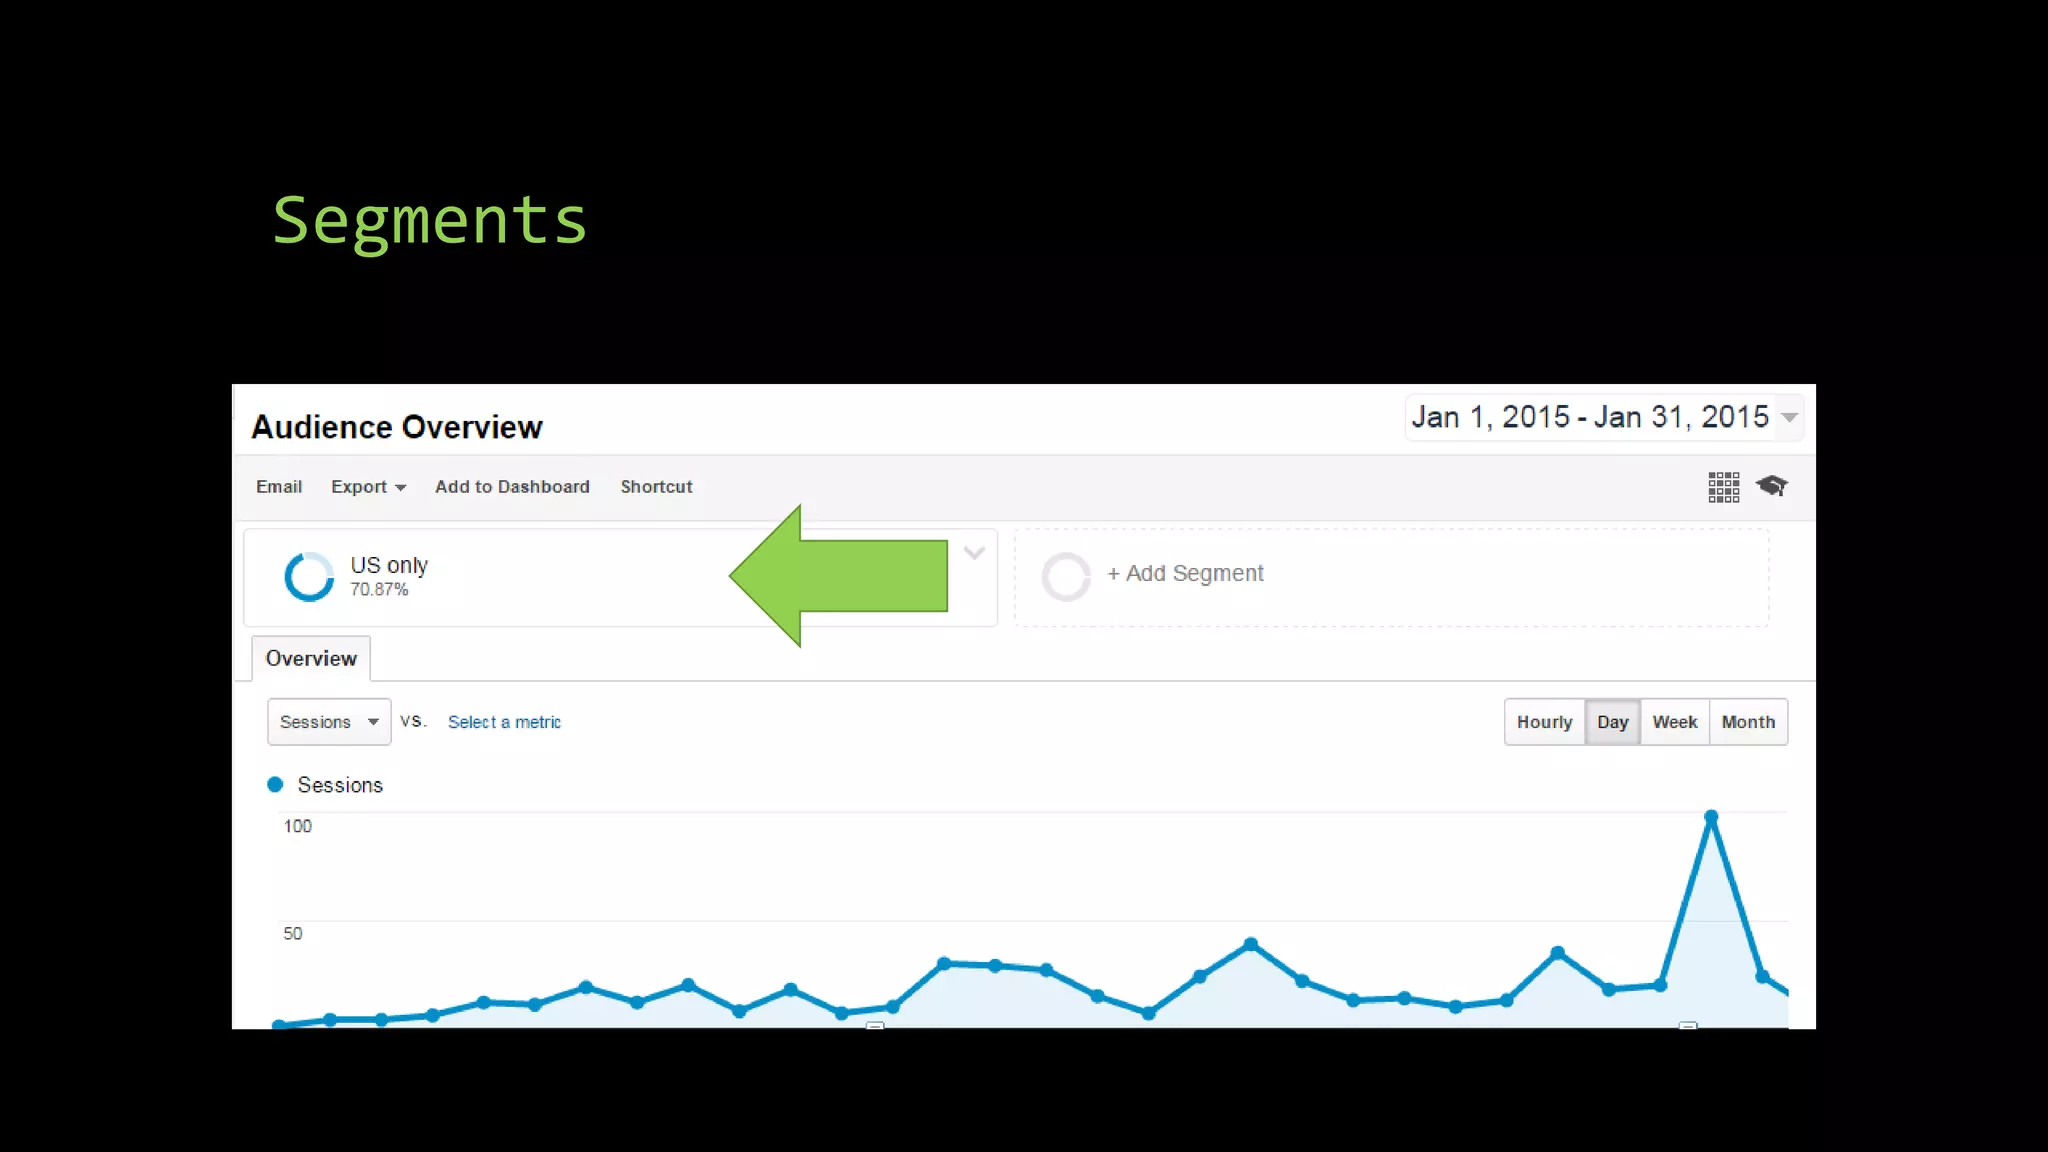Image resolution: width=2048 pixels, height=1152 pixels.
Task: Click the annotation marker at chart middle
Action: pos(875,1025)
